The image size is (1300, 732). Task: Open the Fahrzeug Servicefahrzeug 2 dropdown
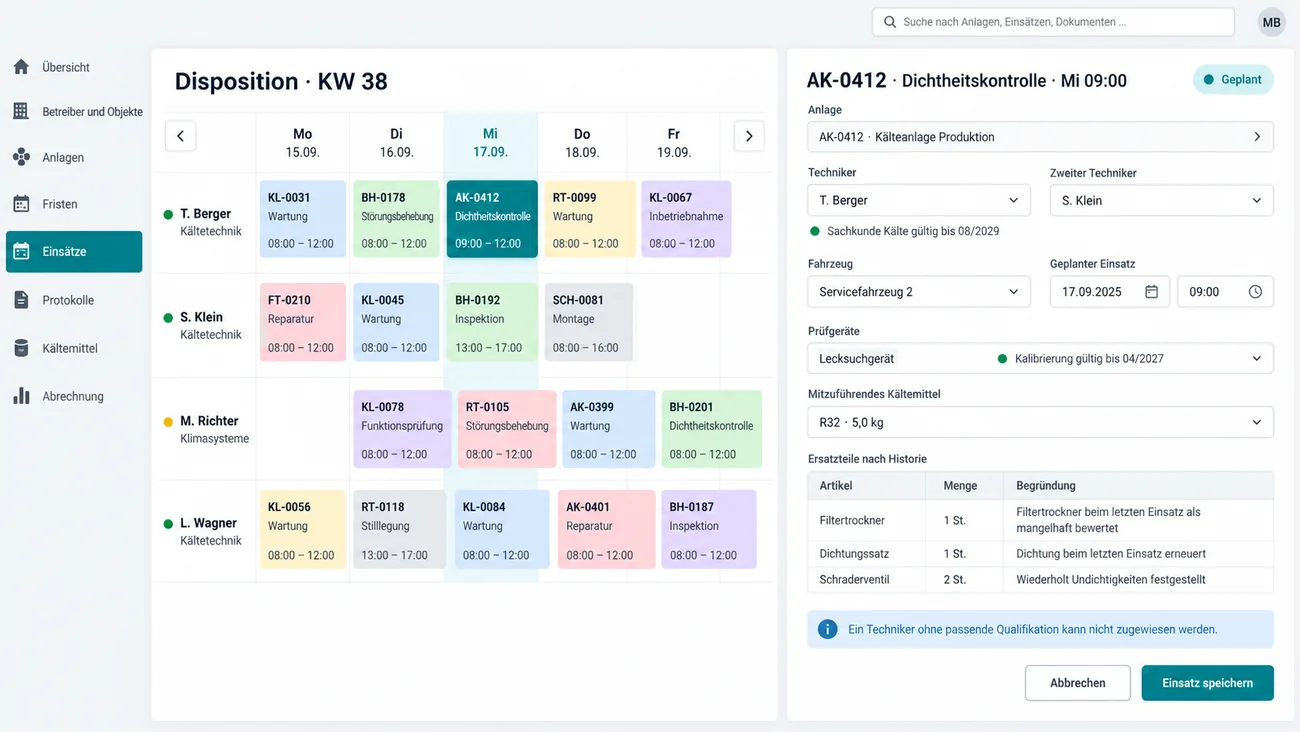pyautogui.click(x=918, y=292)
